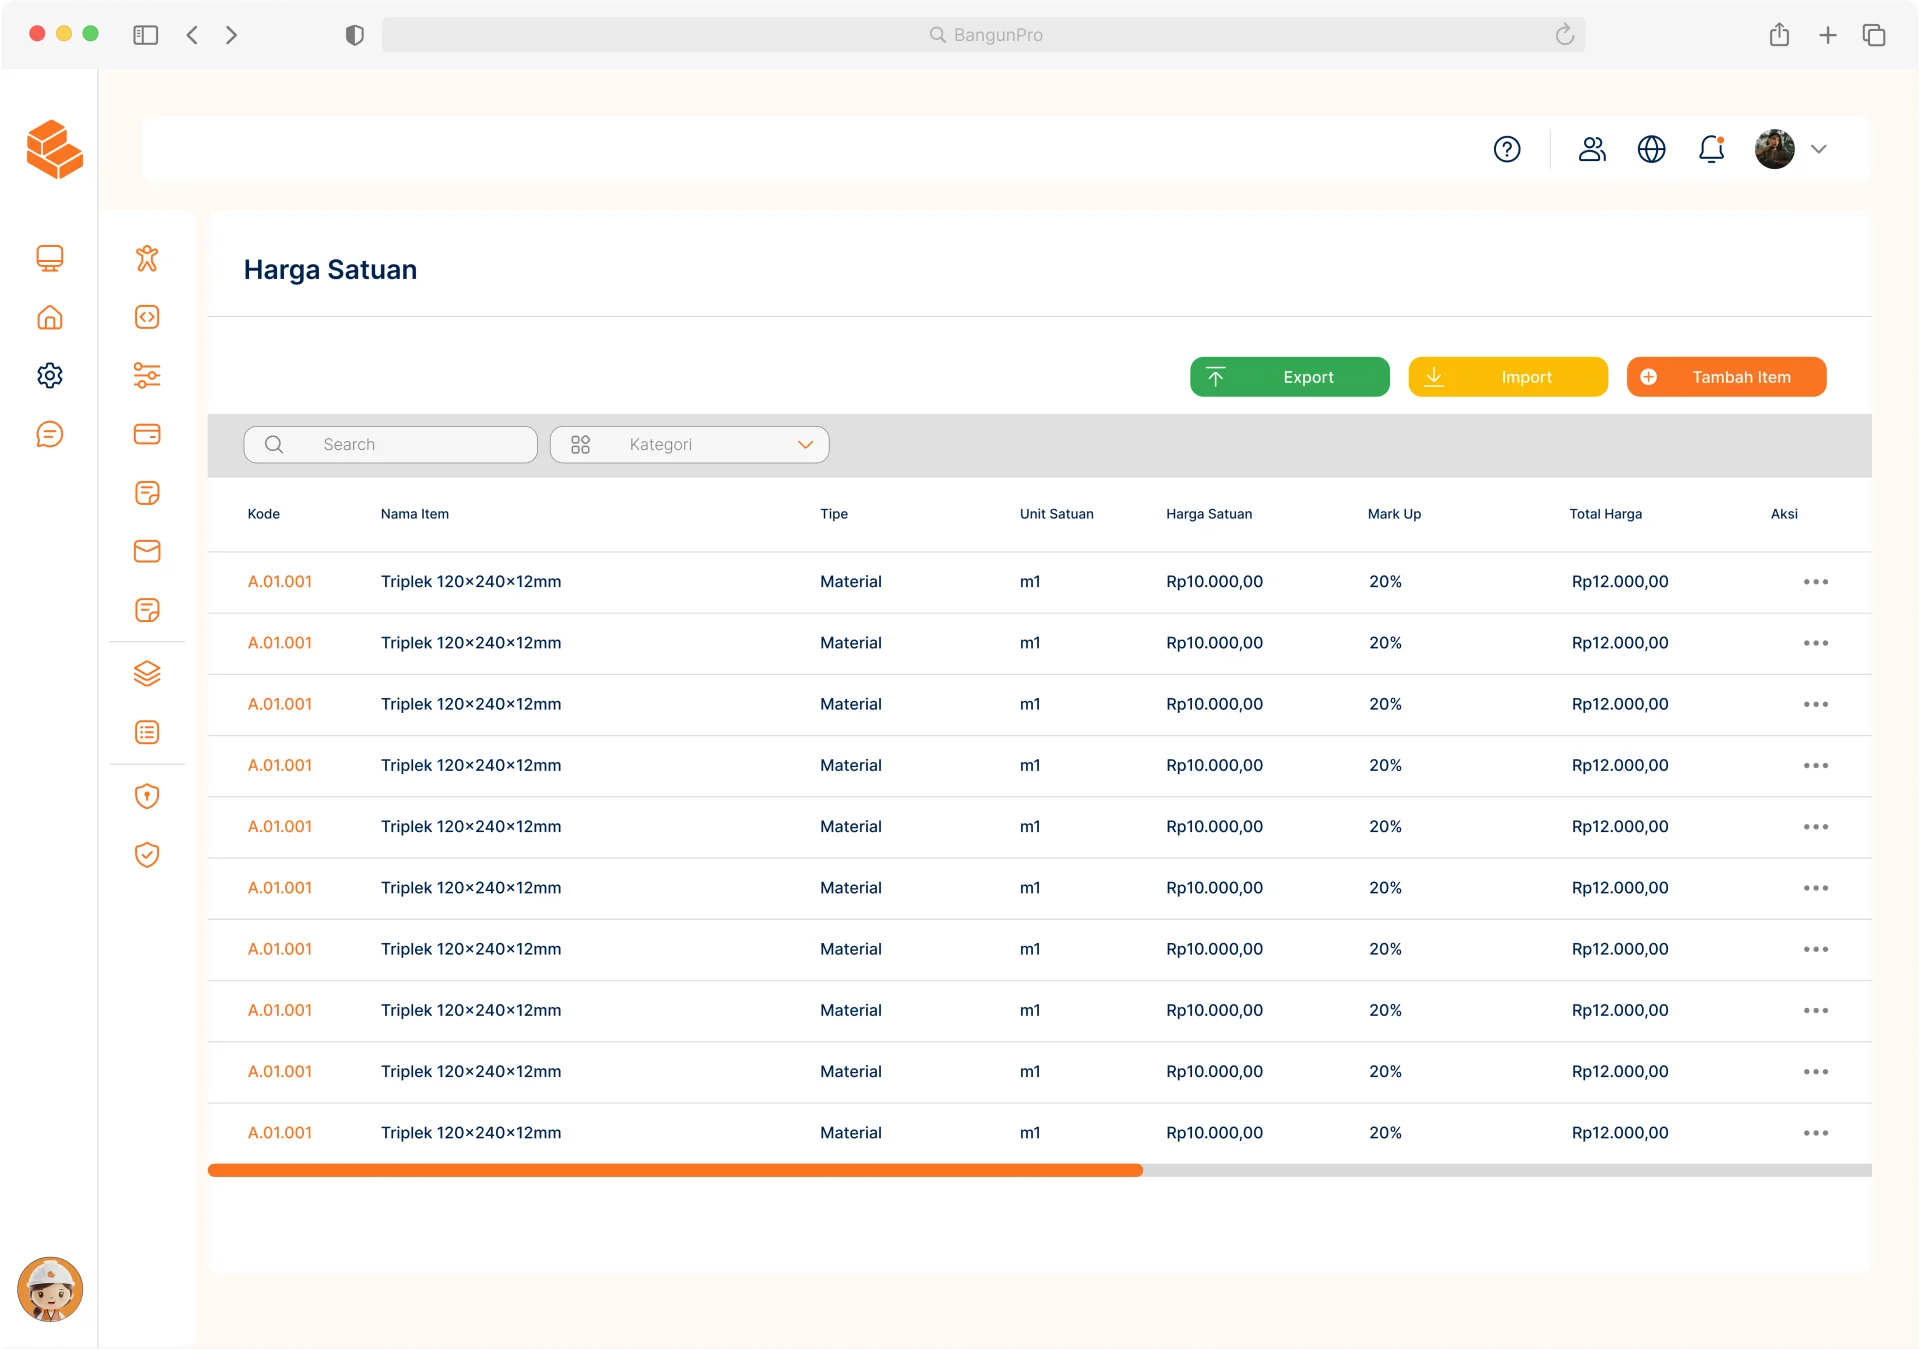The height and width of the screenshot is (1350, 1920).
Task: Open the three-dot actions menu in first row
Action: click(1815, 582)
